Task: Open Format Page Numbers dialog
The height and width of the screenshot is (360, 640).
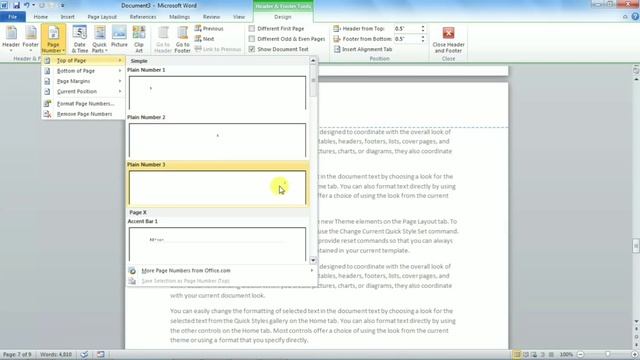Action: (x=83, y=104)
